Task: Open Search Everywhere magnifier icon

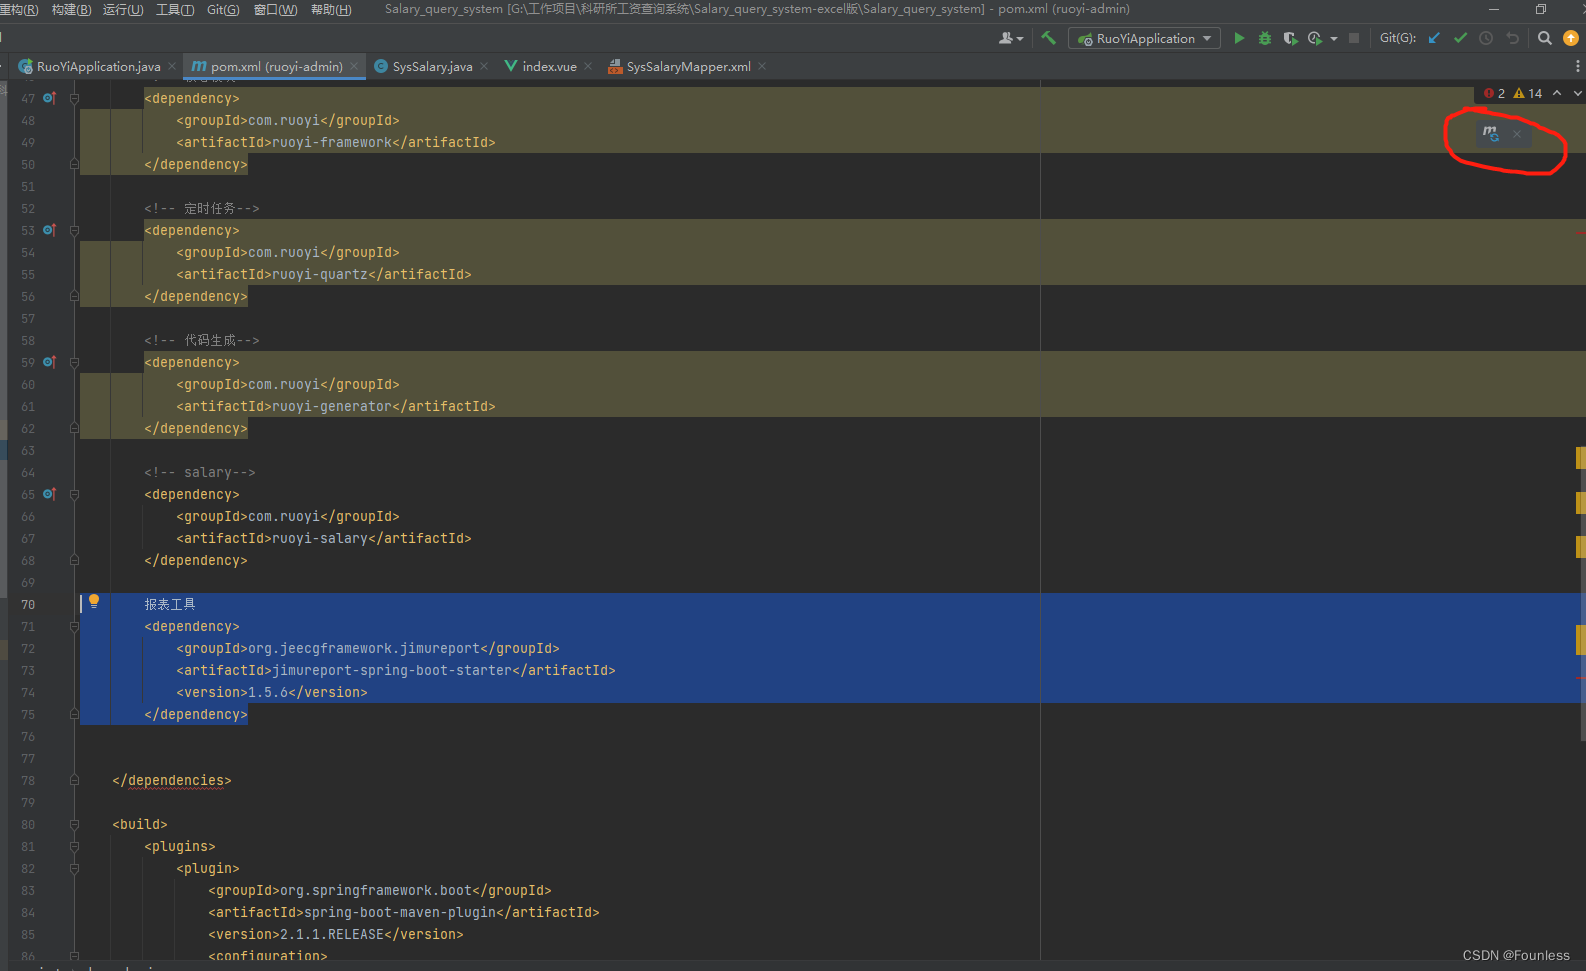Action: pos(1545,38)
